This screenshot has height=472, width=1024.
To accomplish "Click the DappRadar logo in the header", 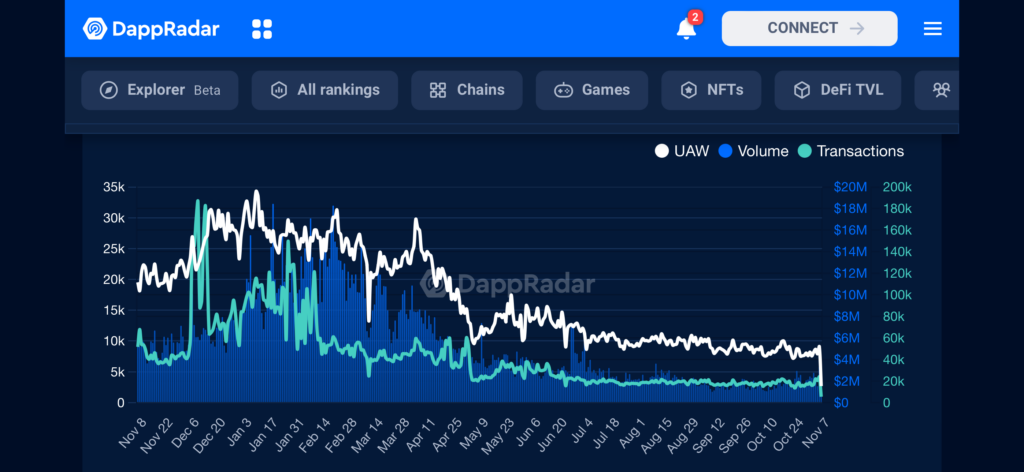I will (x=151, y=28).
